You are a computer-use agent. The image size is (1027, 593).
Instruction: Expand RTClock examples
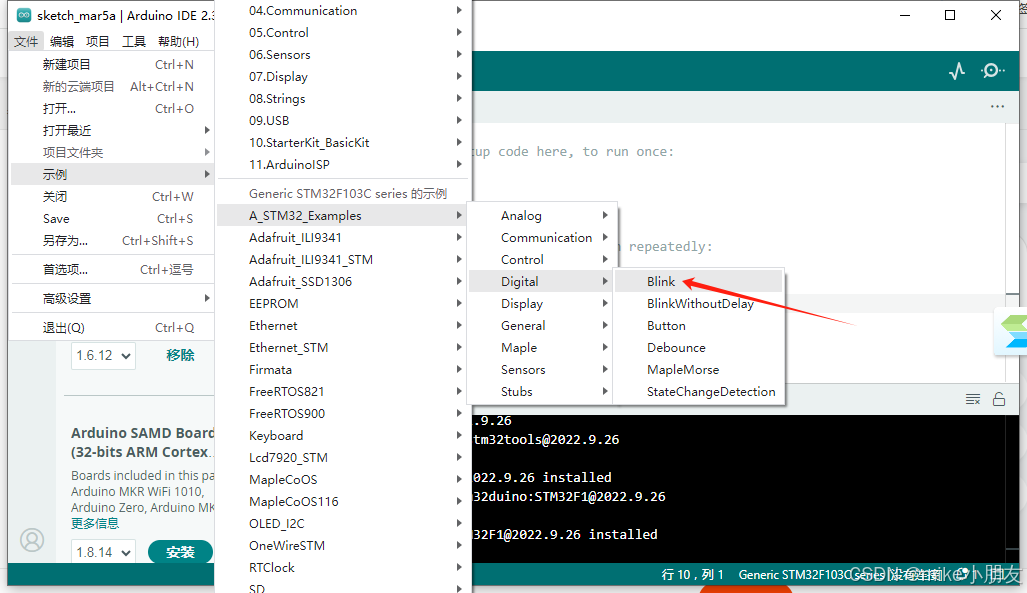(343, 567)
